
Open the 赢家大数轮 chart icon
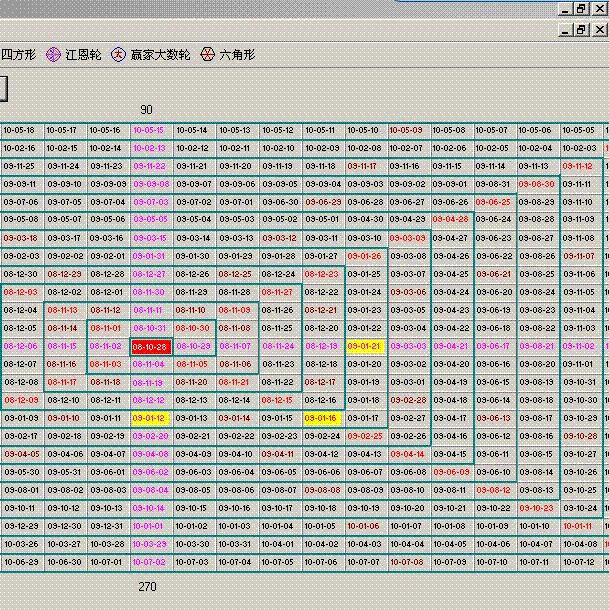pyautogui.click(x=118, y=55)
